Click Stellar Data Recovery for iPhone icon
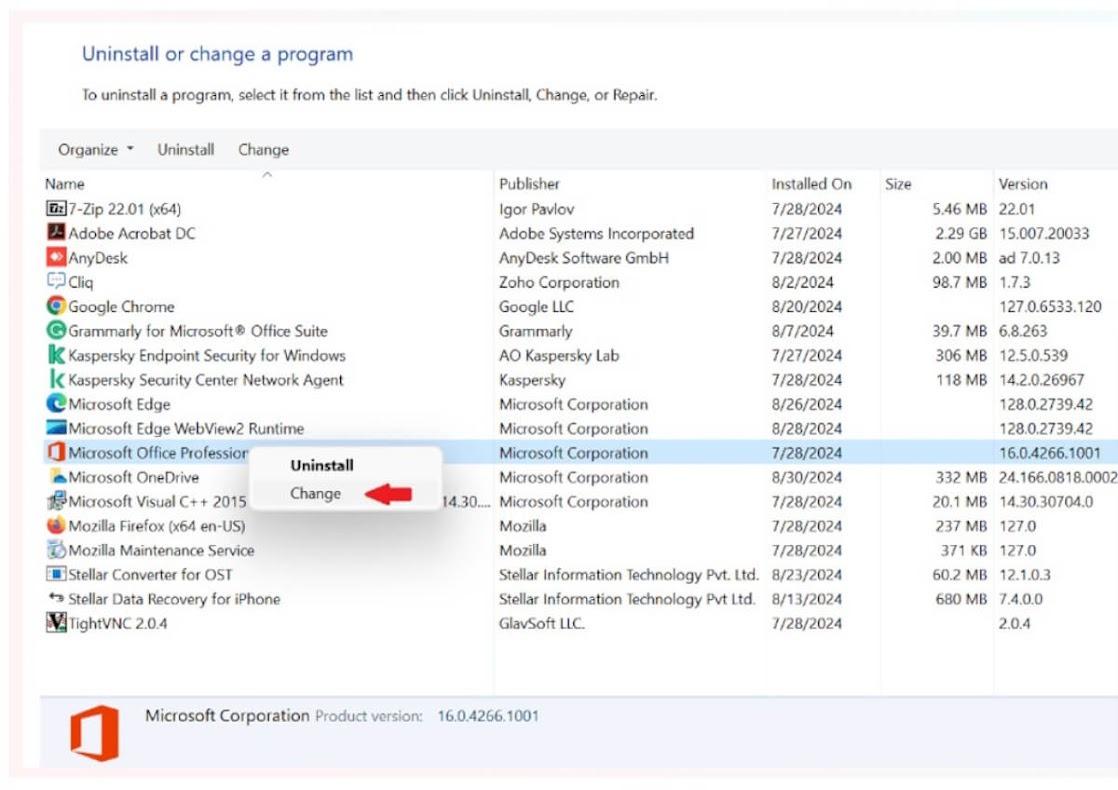Viewport: 1118px width, 790px height. tap(56, 598)
